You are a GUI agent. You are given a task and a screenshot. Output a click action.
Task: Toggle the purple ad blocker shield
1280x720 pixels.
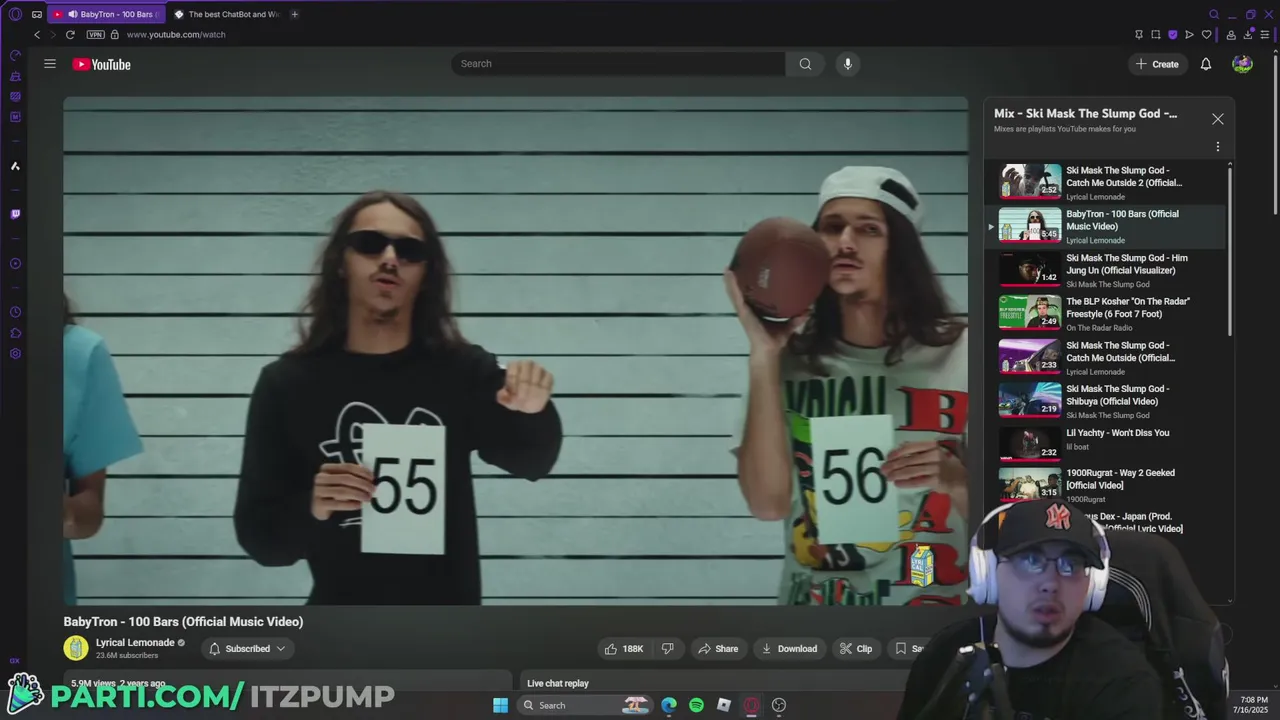point(1172,34)
